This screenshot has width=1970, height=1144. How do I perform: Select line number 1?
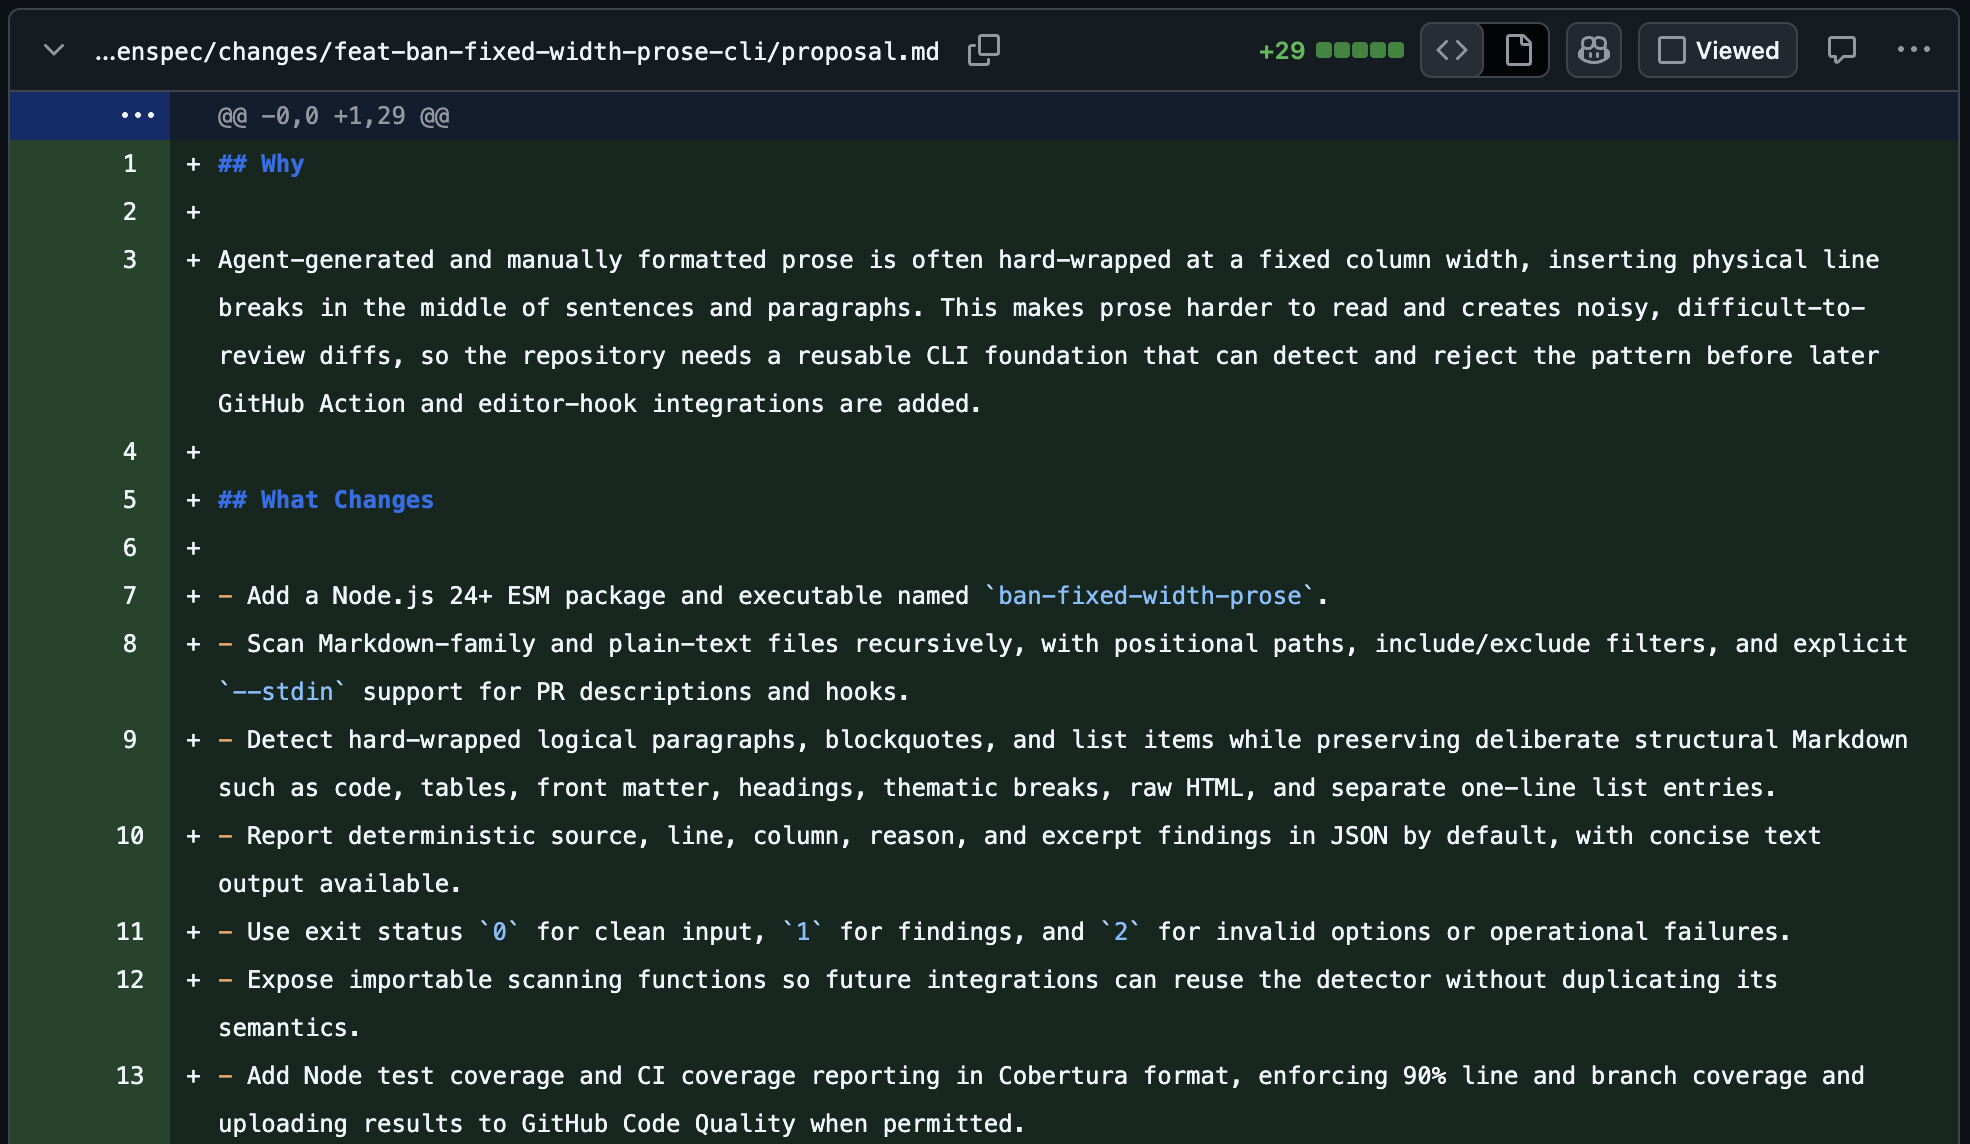[x=130, y=164]
